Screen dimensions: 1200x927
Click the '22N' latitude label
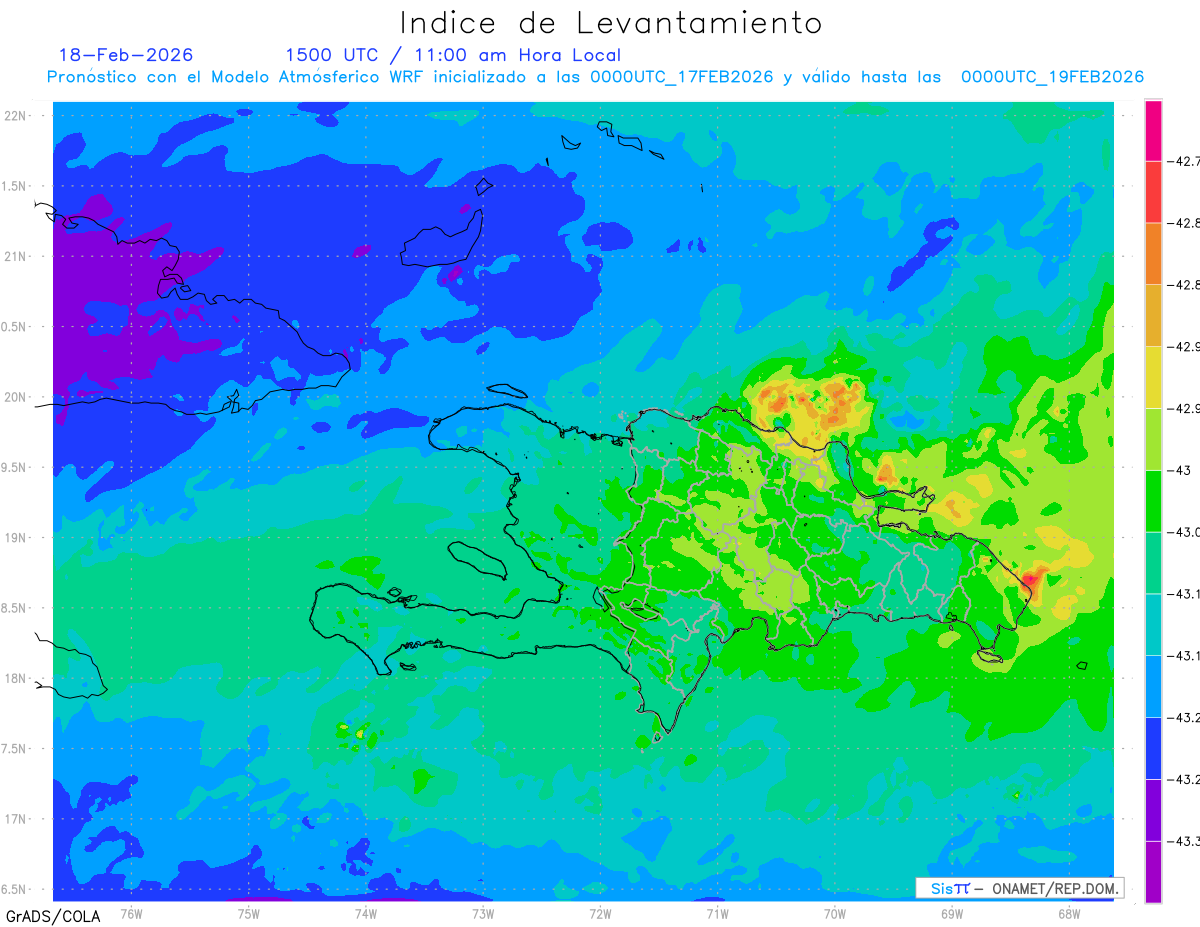pyautogui.click(x=16, y=116)
